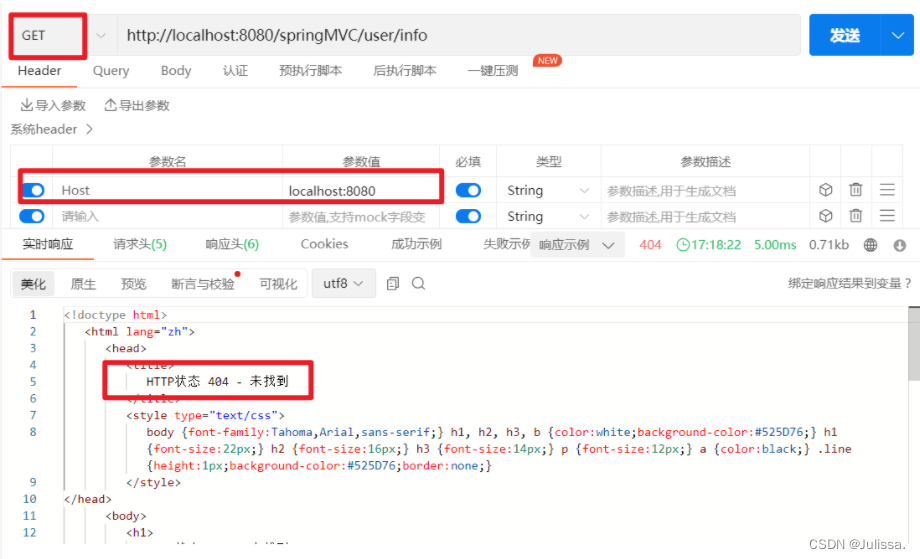Image resolution: width=920 pixels, height=559 pixels.
Task: Click the 5.00ms response time text
Action: [775, 245]
